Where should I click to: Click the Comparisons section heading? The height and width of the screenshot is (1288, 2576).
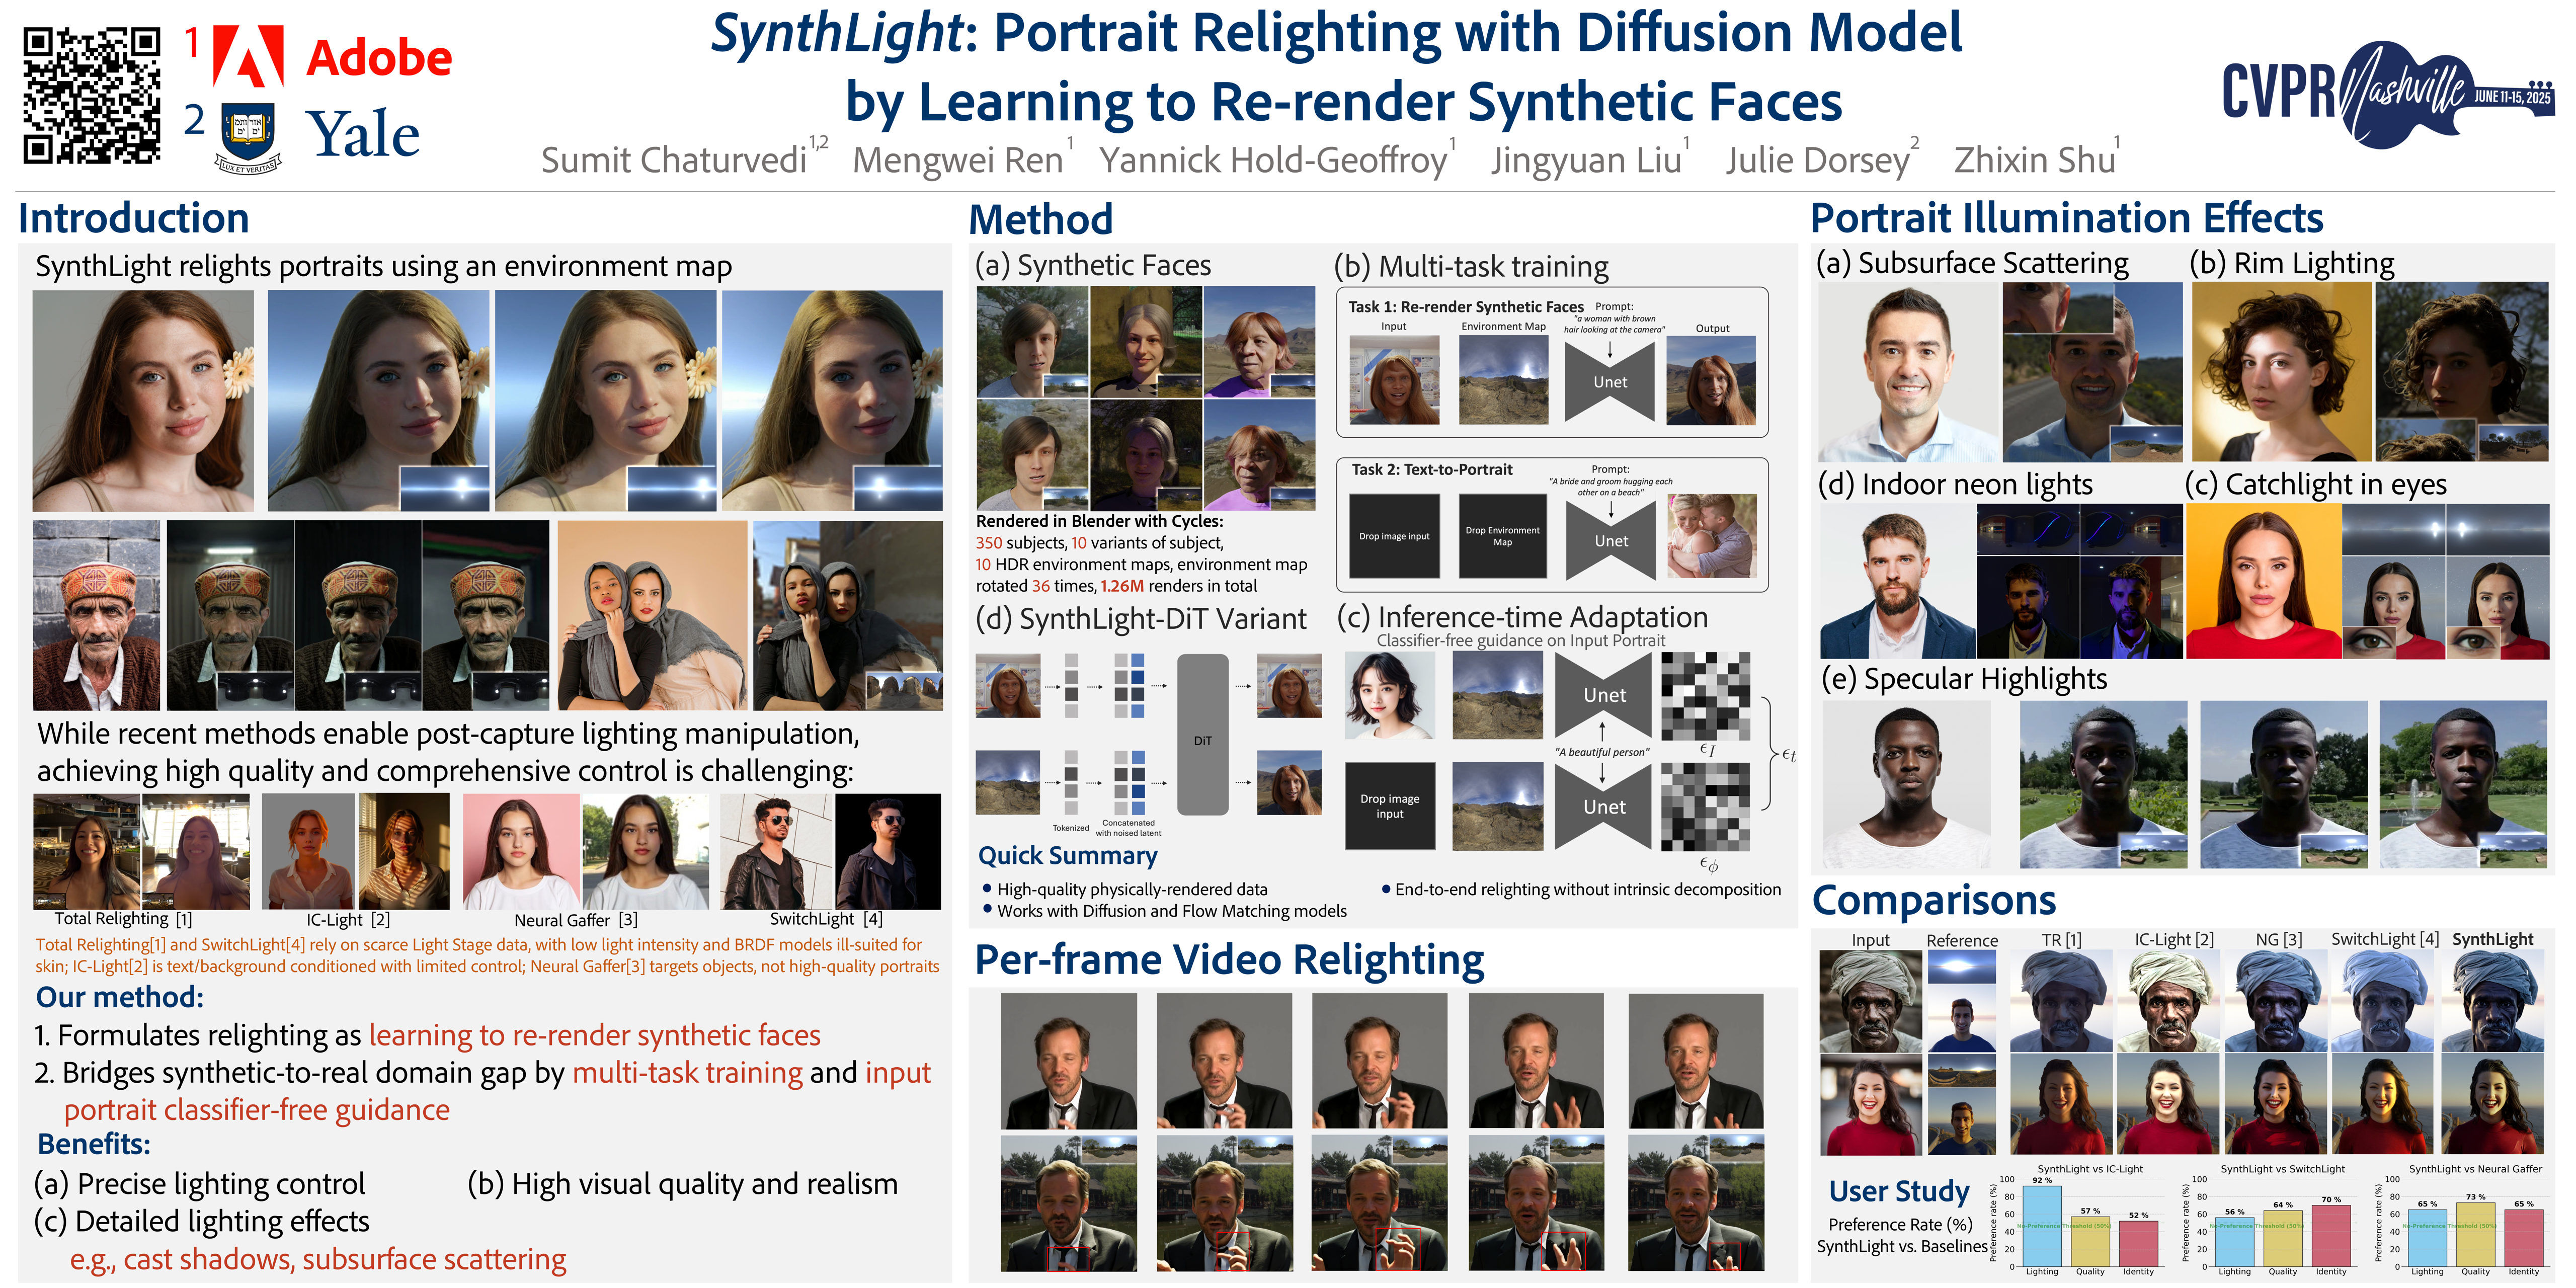(x=1934, y=901)
